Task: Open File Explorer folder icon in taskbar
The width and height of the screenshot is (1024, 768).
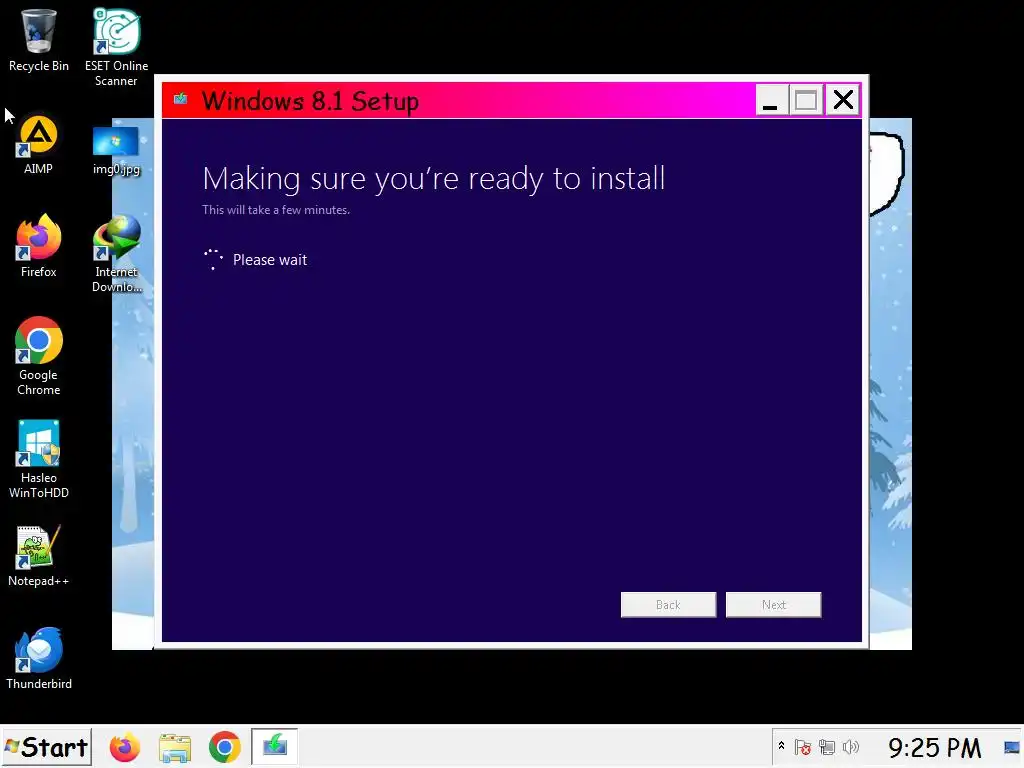Action: (175, 748)
